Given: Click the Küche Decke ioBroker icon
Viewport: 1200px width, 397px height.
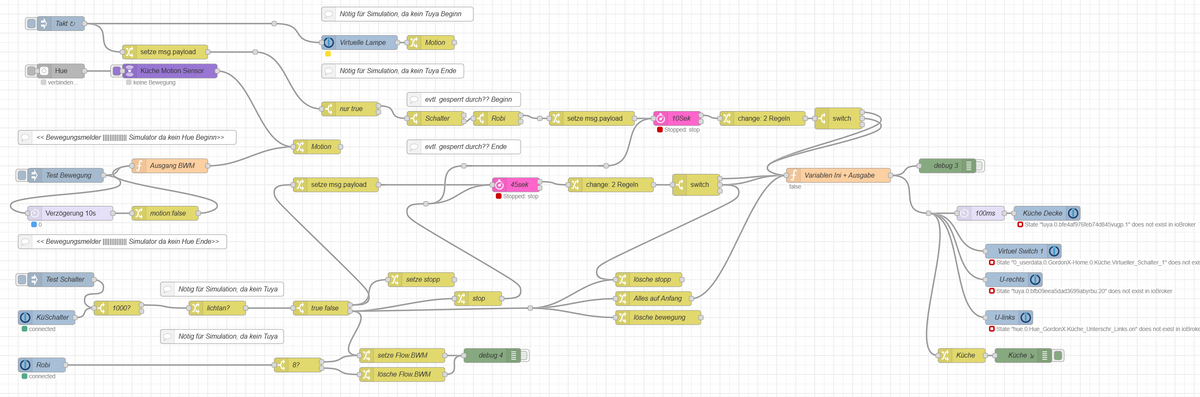Looking at the screenshot, I should pyautogui.click(x=1072, y=213).
